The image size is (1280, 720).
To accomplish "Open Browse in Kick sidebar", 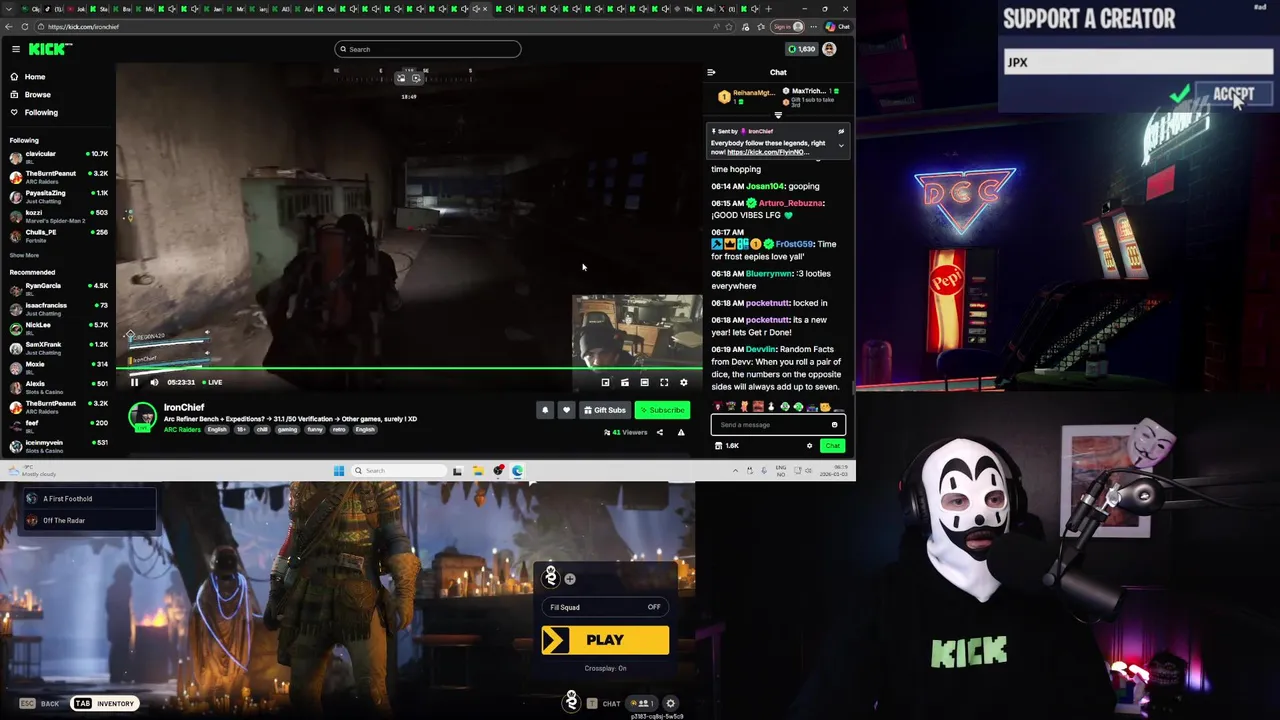I will tap(30, 95).
